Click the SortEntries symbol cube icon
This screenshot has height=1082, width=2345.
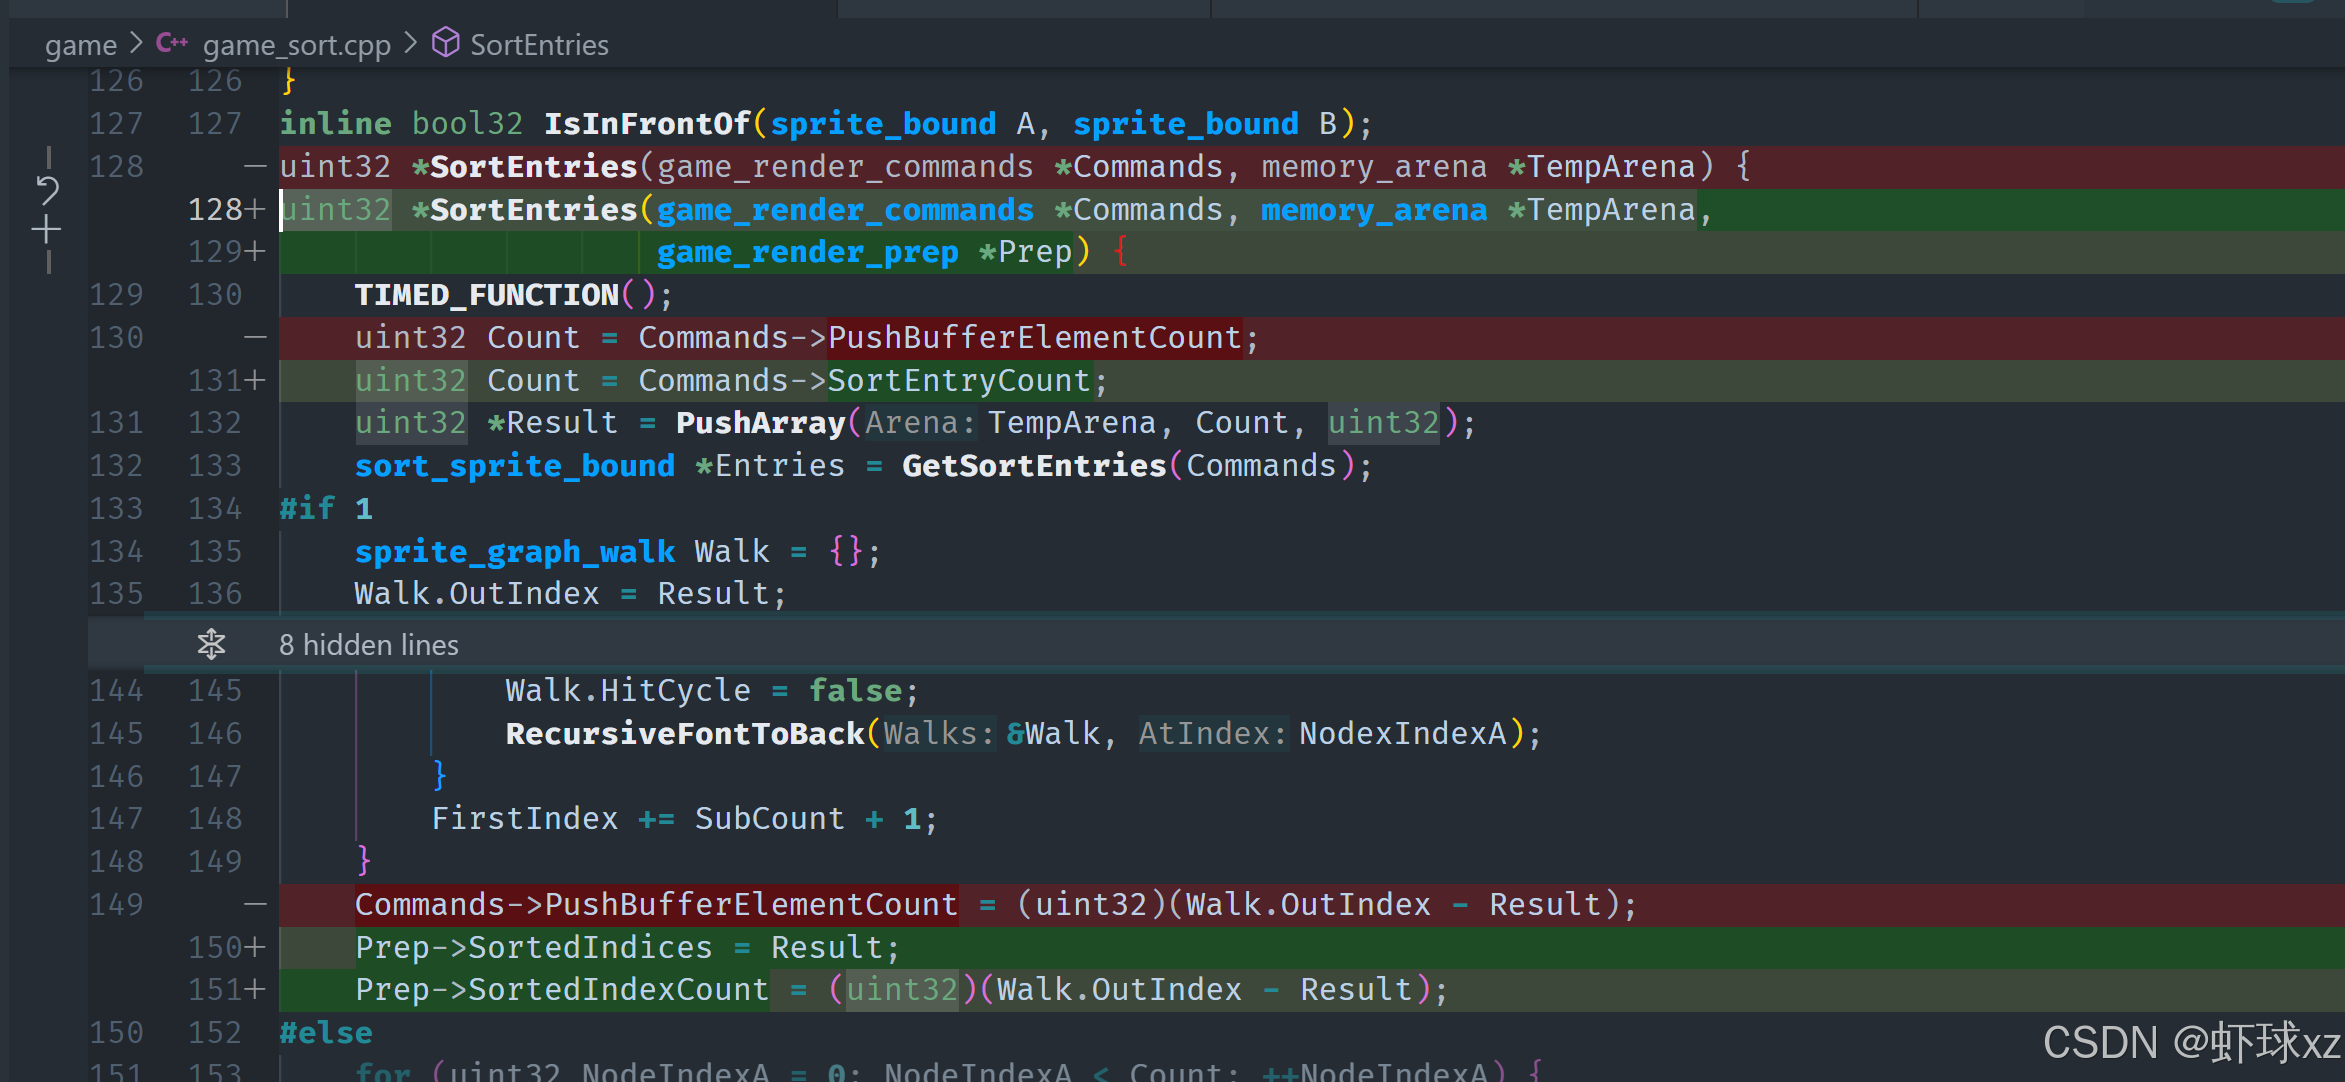[445, 43]
